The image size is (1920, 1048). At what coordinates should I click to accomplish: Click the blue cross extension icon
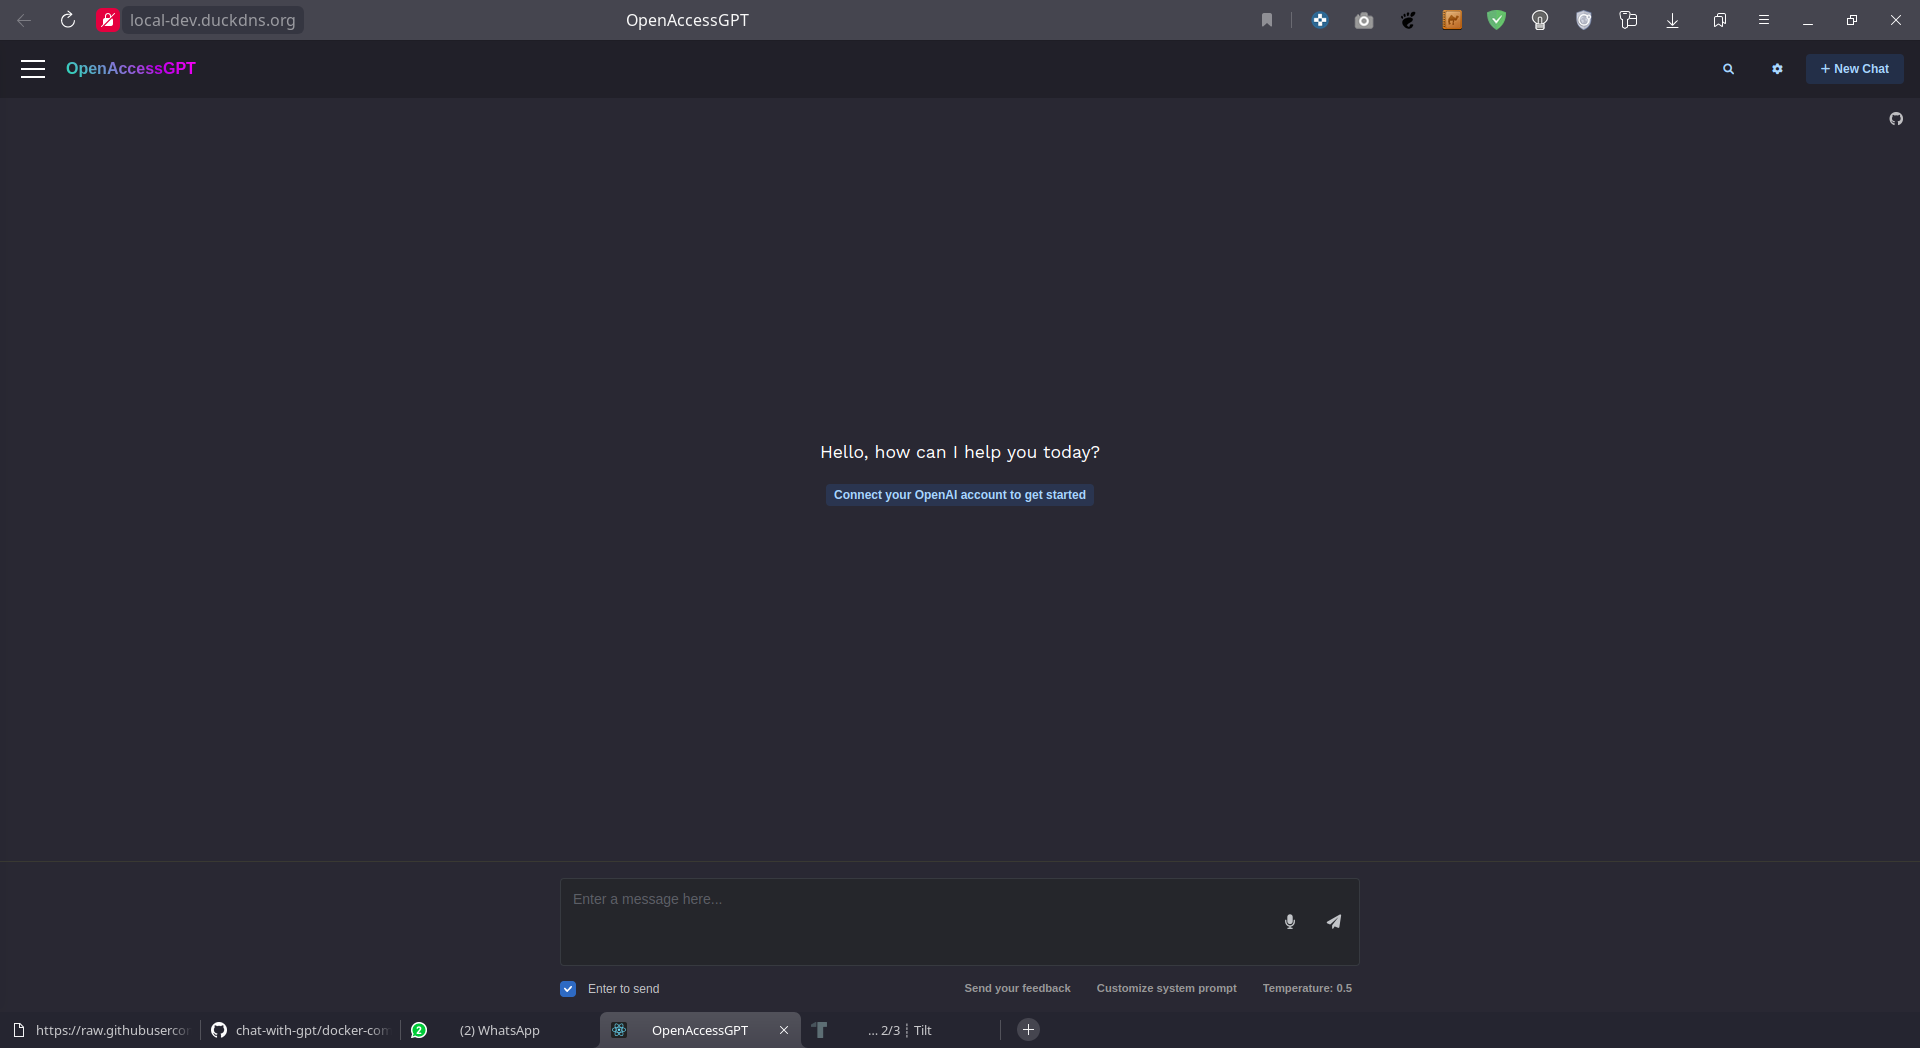1320,20
